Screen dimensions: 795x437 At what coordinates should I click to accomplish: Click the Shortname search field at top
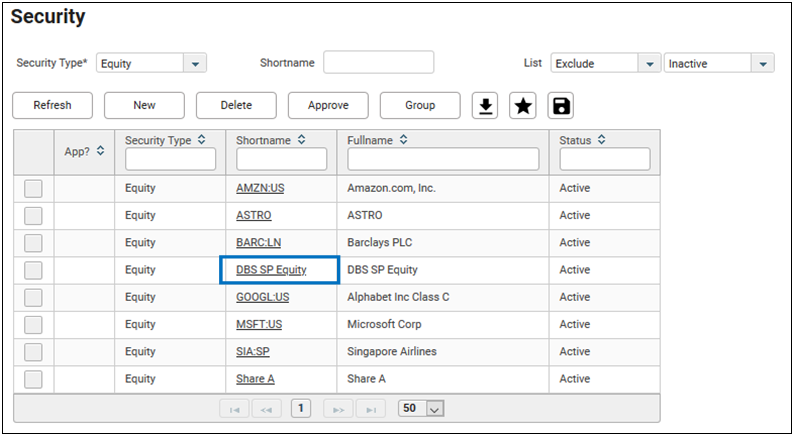coord(378,63)
